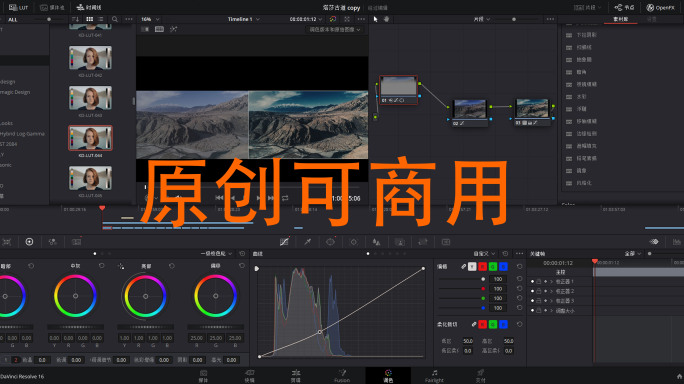Expand the Corrector 3 keyframe row
Screen dimensions: 684x384
pyautogui.click(x=551, y=301)
